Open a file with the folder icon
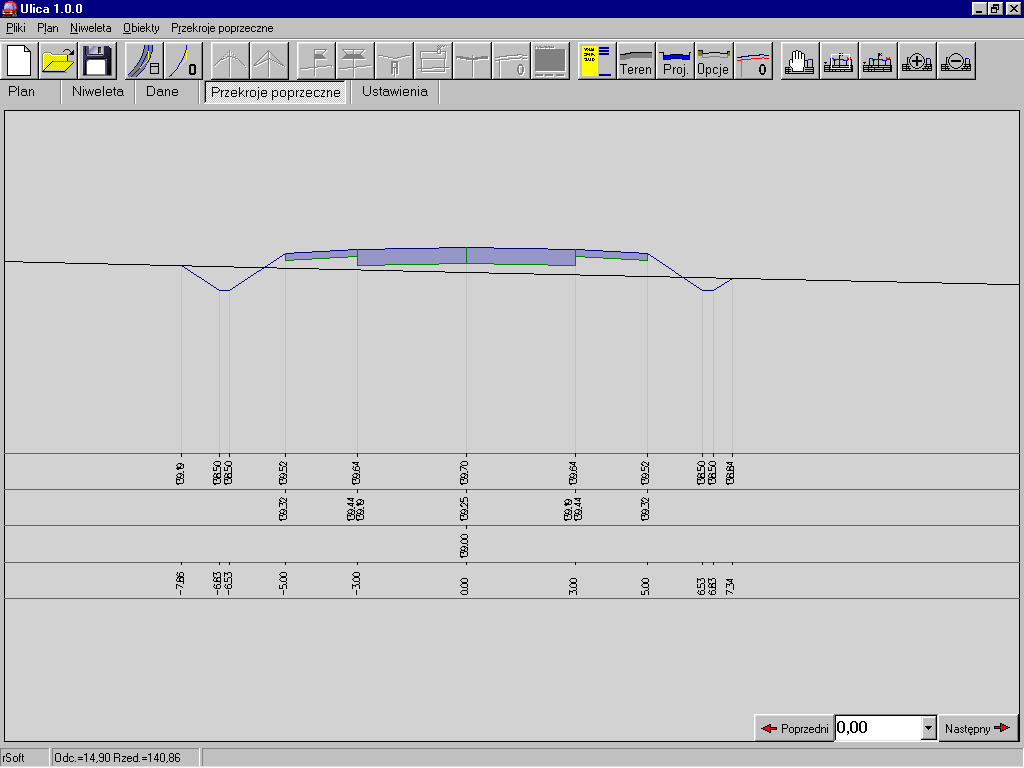This screenshot has height=768, width=1024. [x=59, y=61]
